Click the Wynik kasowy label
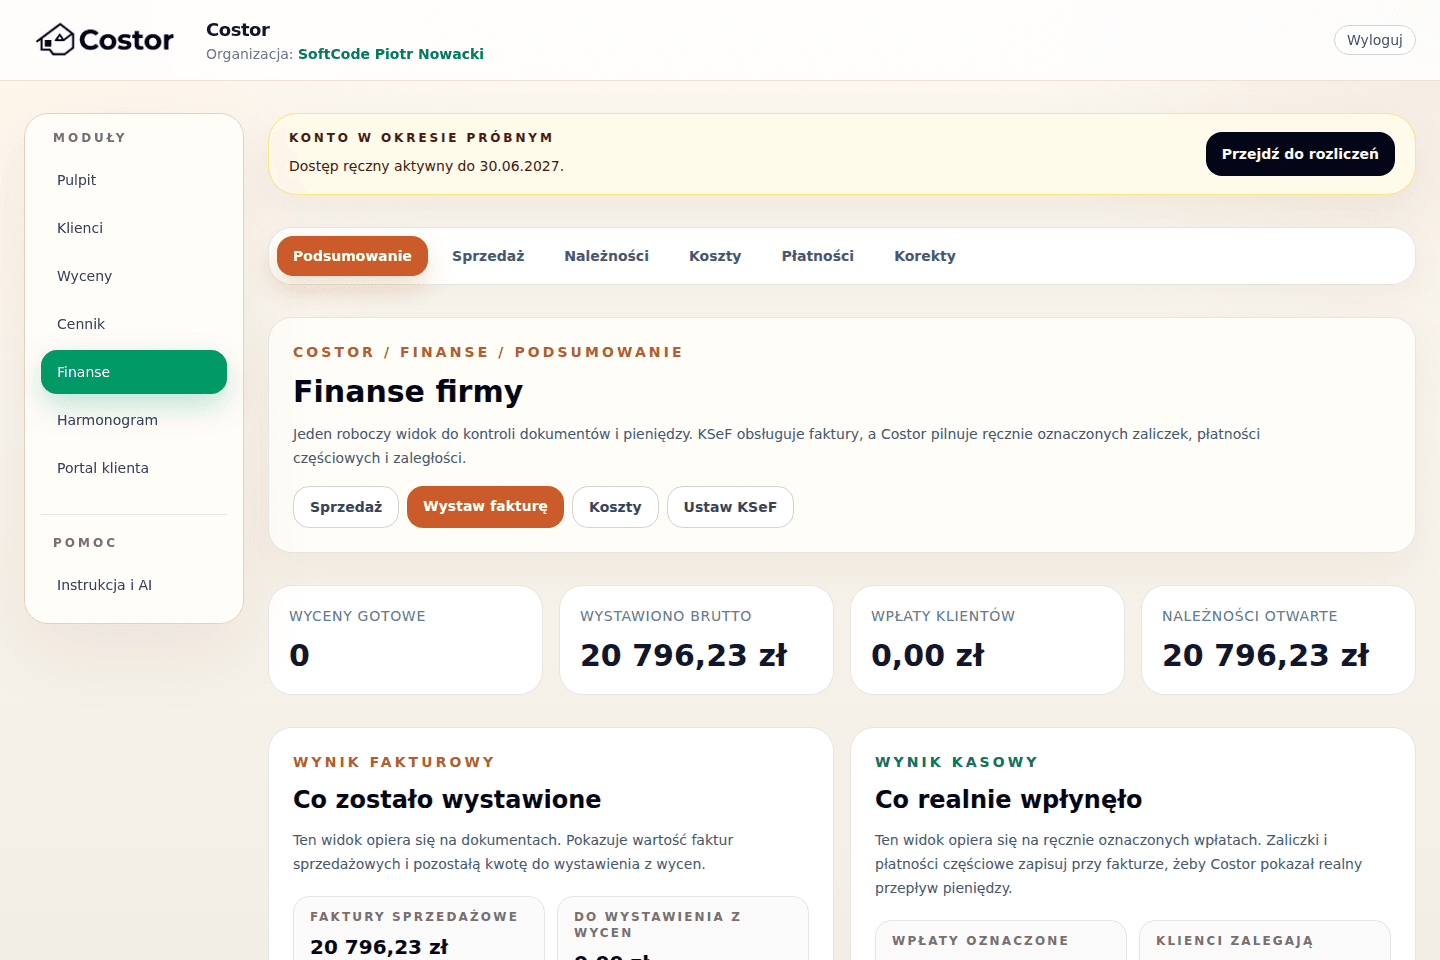Viewport: 1440px width, 960px height. pos(957,762)
